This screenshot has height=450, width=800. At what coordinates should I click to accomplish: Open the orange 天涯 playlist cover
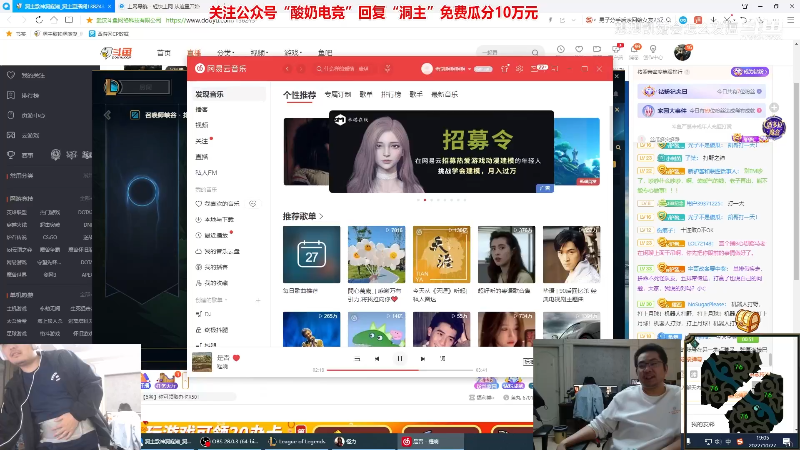point(441,255)
